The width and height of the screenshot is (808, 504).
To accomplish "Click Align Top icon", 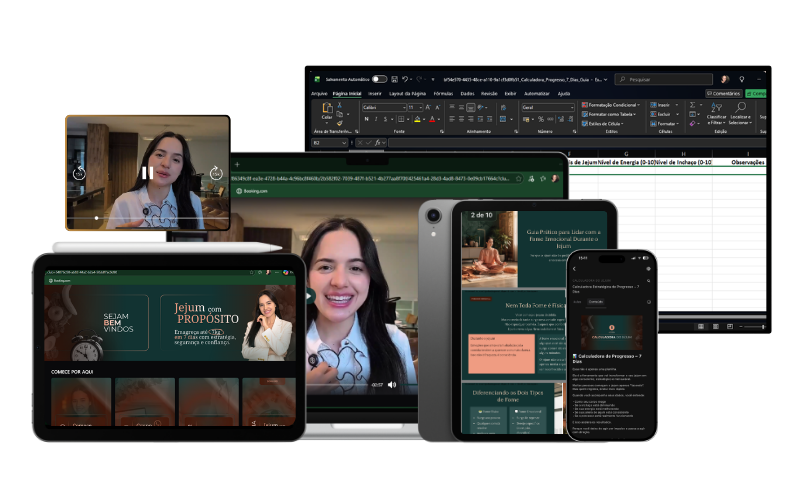I will tap(452, 107).
